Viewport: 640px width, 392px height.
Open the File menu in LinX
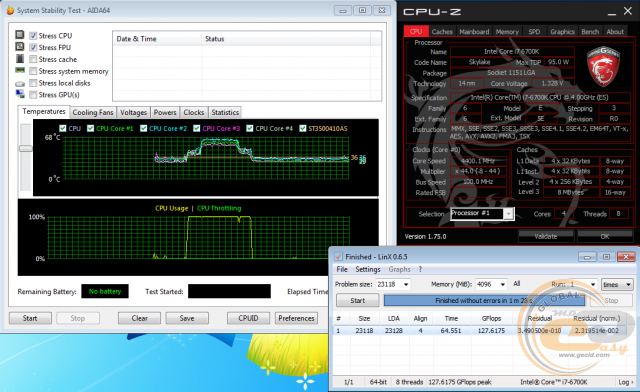tap(342, 269)
